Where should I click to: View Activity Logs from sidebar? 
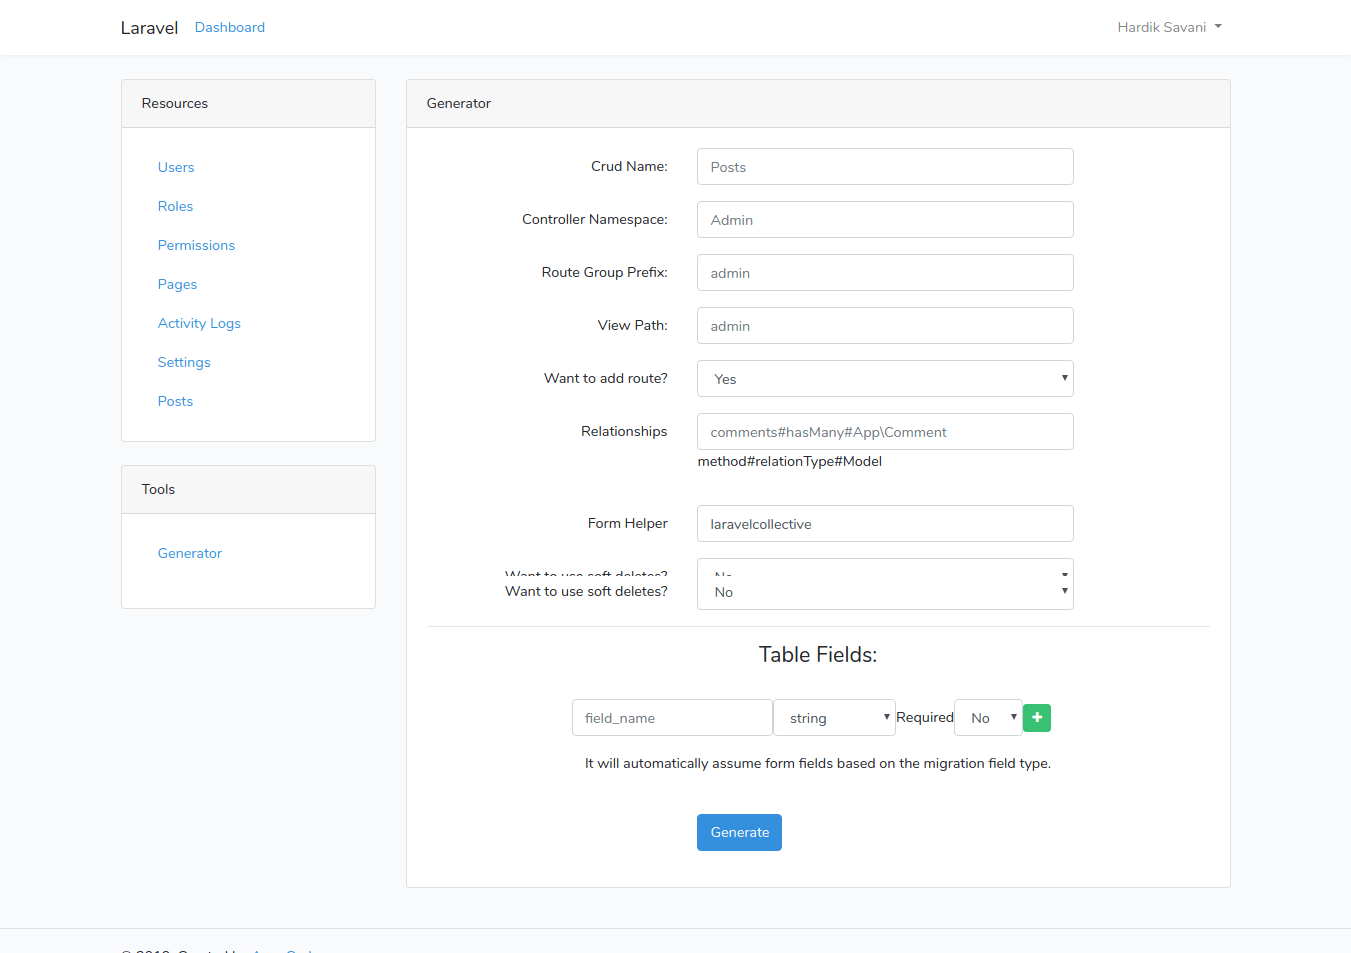[x=199, y=323]
